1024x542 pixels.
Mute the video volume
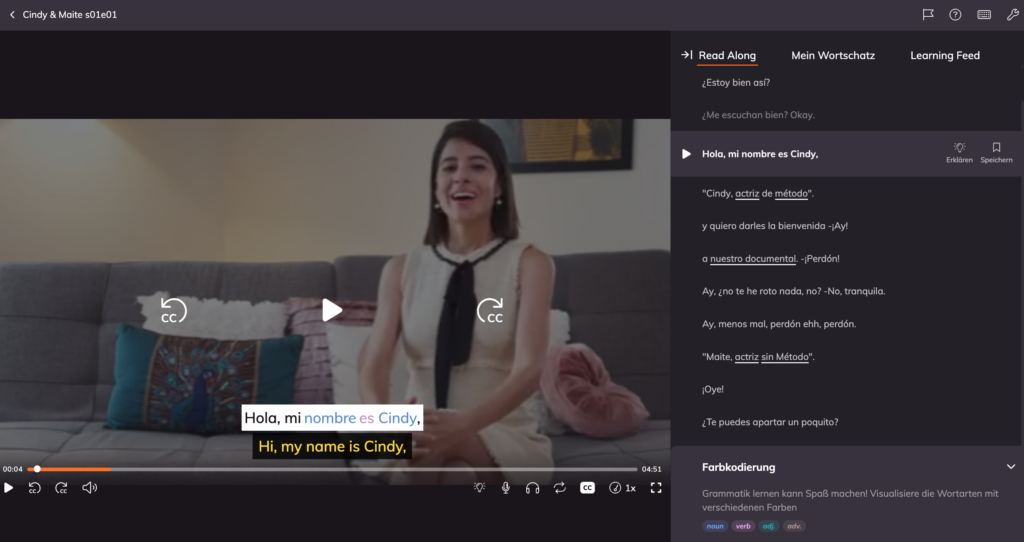[x=89, y=488]
